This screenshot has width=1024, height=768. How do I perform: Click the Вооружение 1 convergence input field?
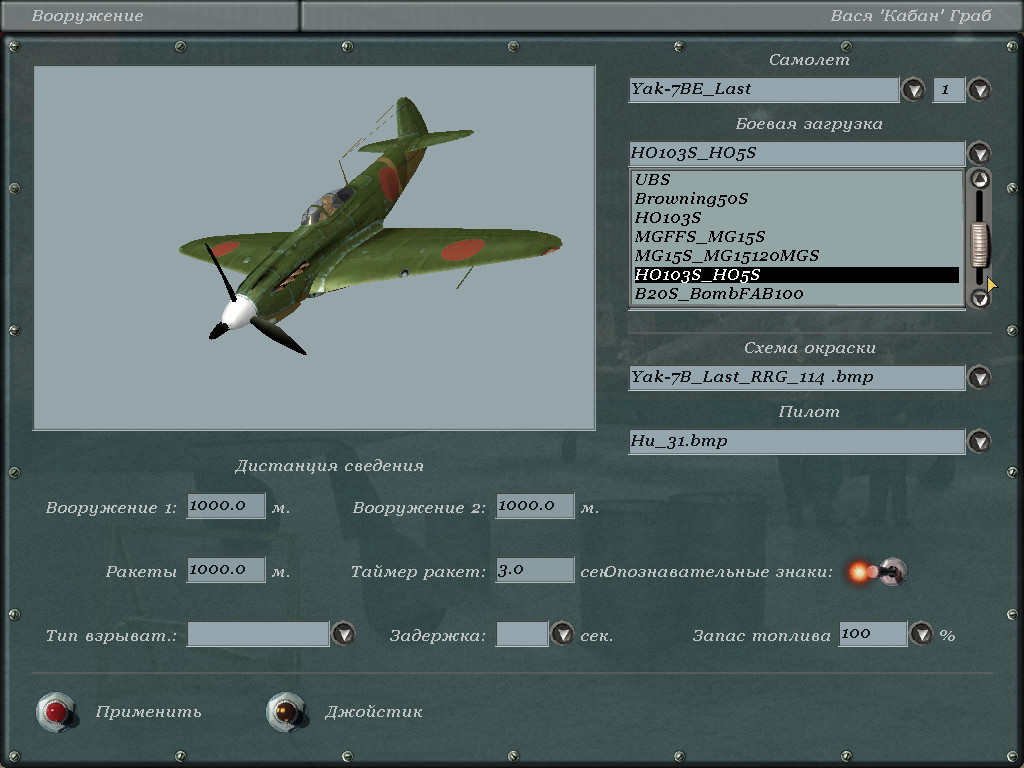pos(226,506)
